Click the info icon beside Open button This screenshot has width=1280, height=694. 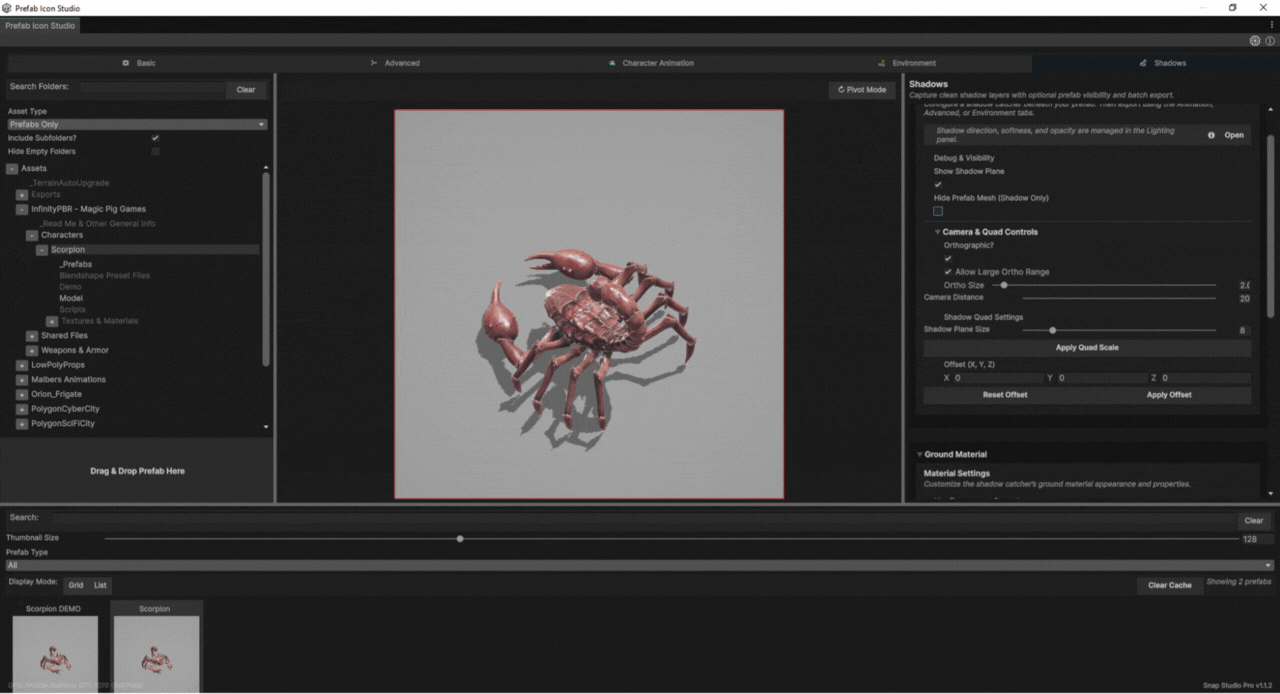point(1211,135)
